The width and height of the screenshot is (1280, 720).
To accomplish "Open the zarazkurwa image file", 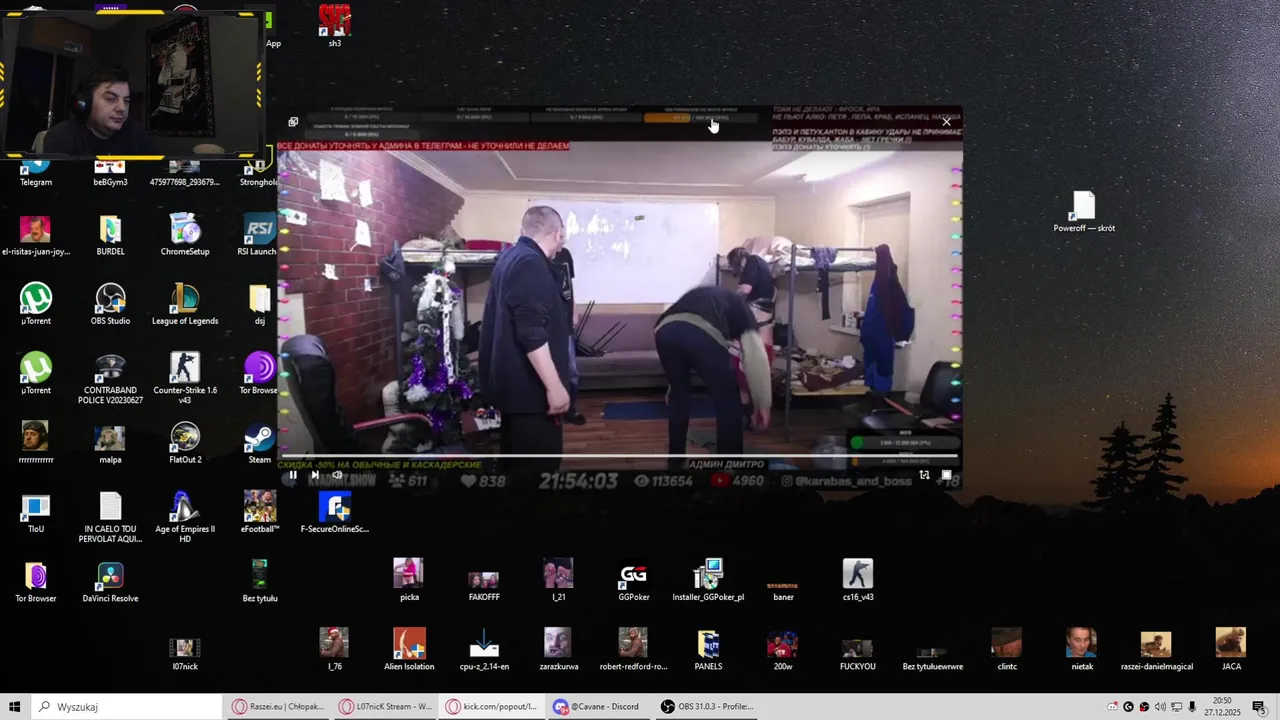I will coord(558,650).
